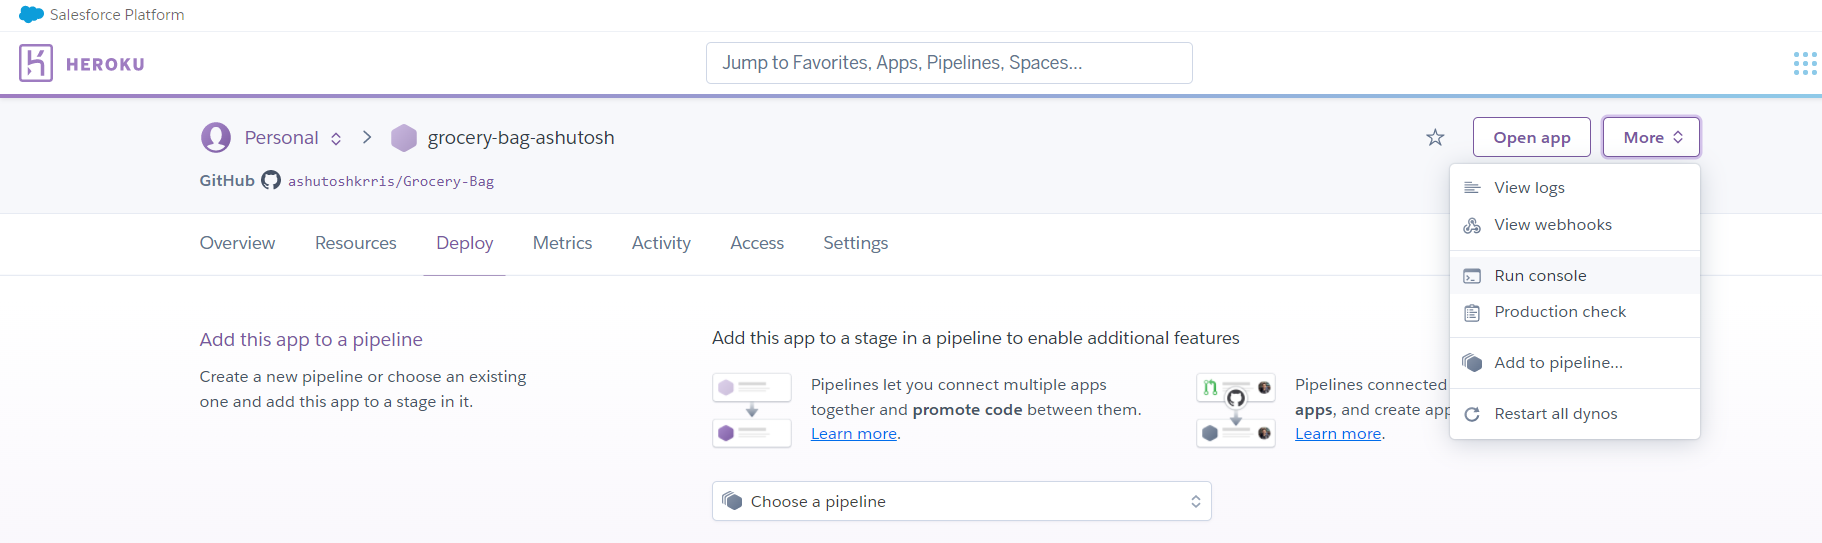Image resolution: width=1822 pixels, height=543 pixels.
Task: Select Restart all dynos option
Action: [1555, 414]
